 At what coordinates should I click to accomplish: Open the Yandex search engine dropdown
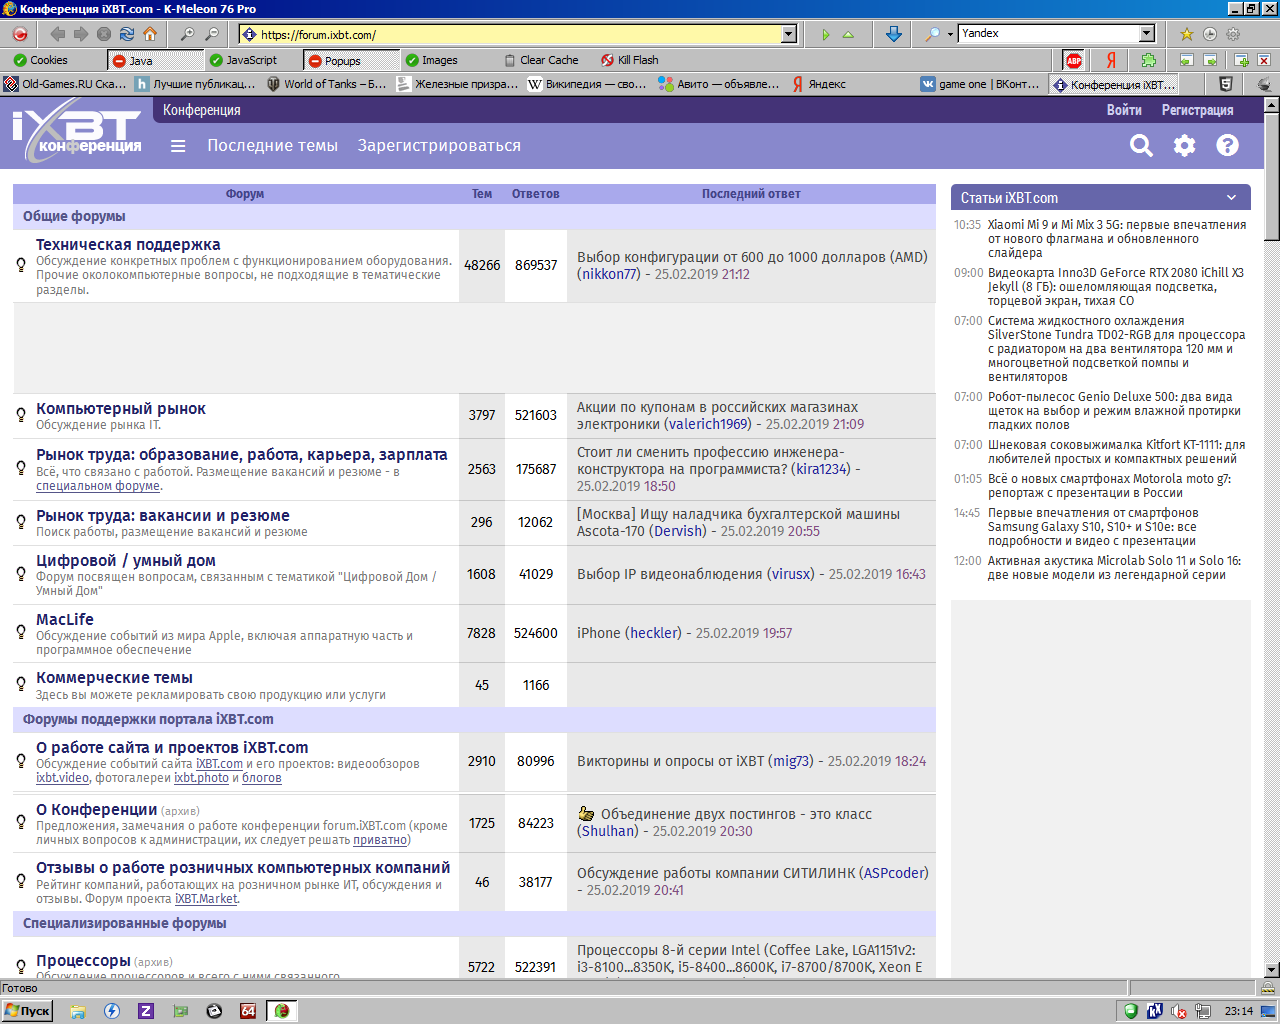click(x=1147, y=33)
